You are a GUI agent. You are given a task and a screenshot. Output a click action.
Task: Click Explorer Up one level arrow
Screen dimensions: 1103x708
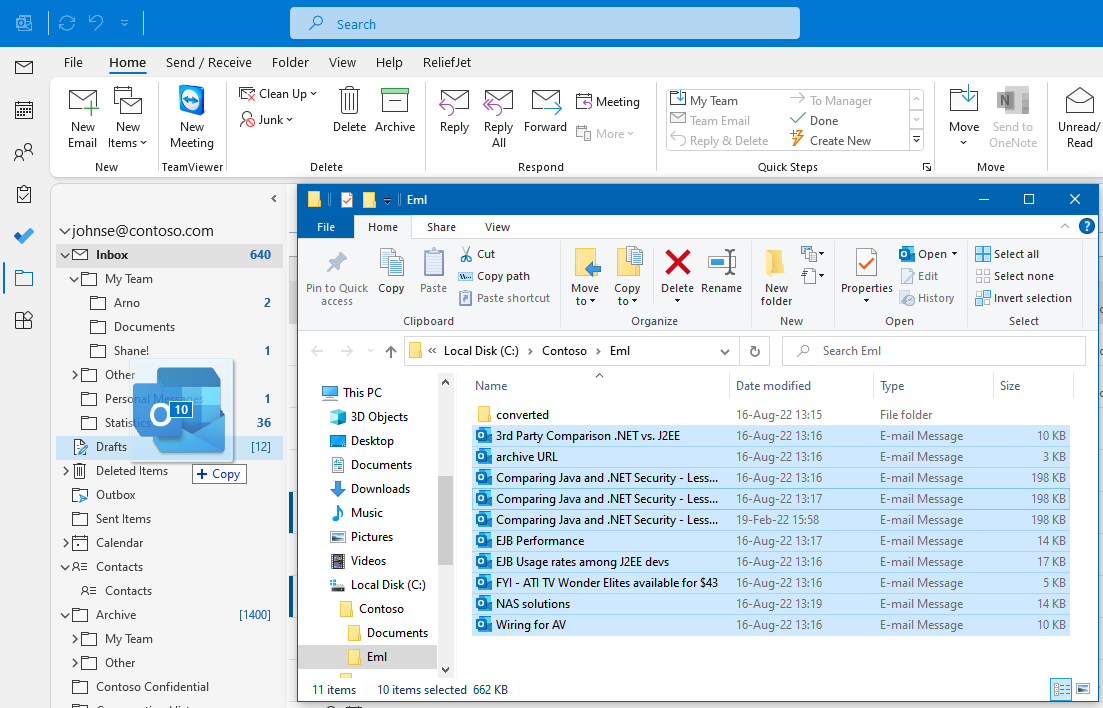pos(391,351)
